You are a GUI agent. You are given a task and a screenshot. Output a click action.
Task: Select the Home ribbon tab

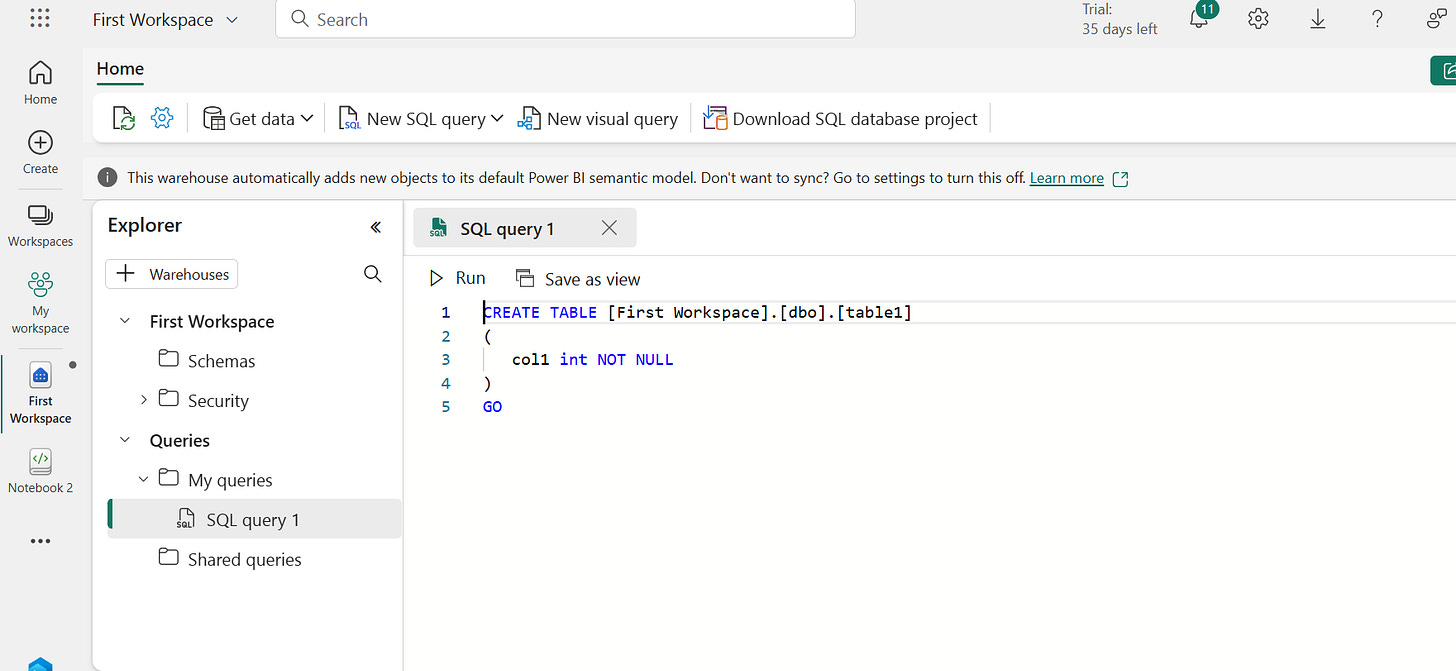point(120,69)
